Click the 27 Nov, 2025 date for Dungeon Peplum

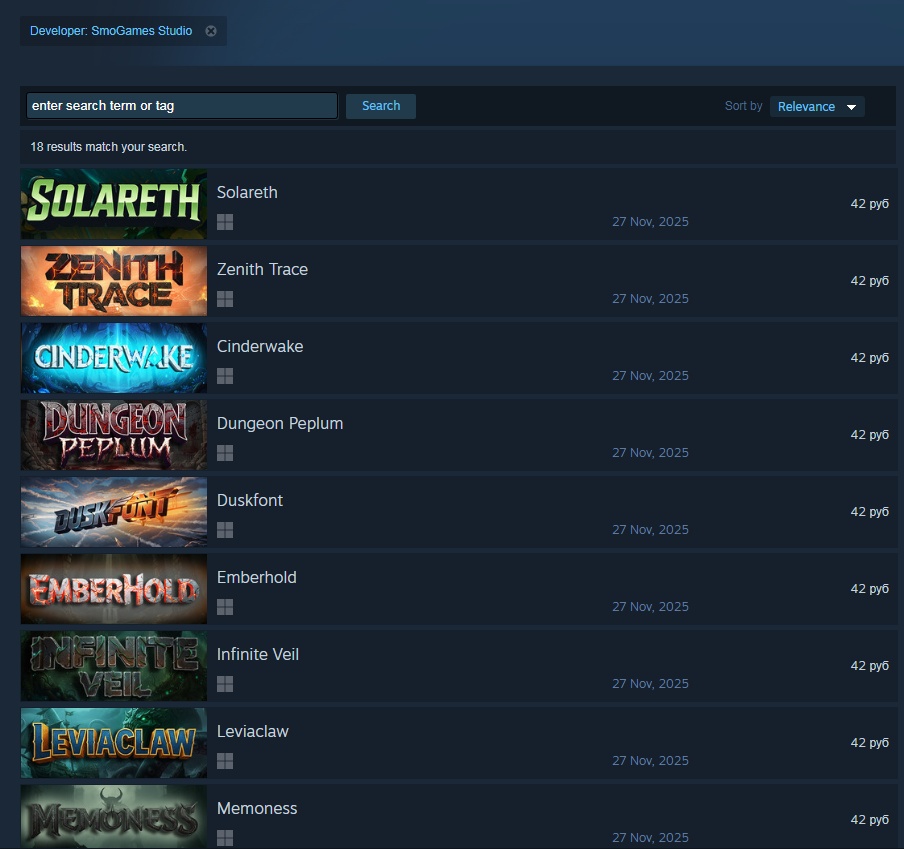coord(650,452)
